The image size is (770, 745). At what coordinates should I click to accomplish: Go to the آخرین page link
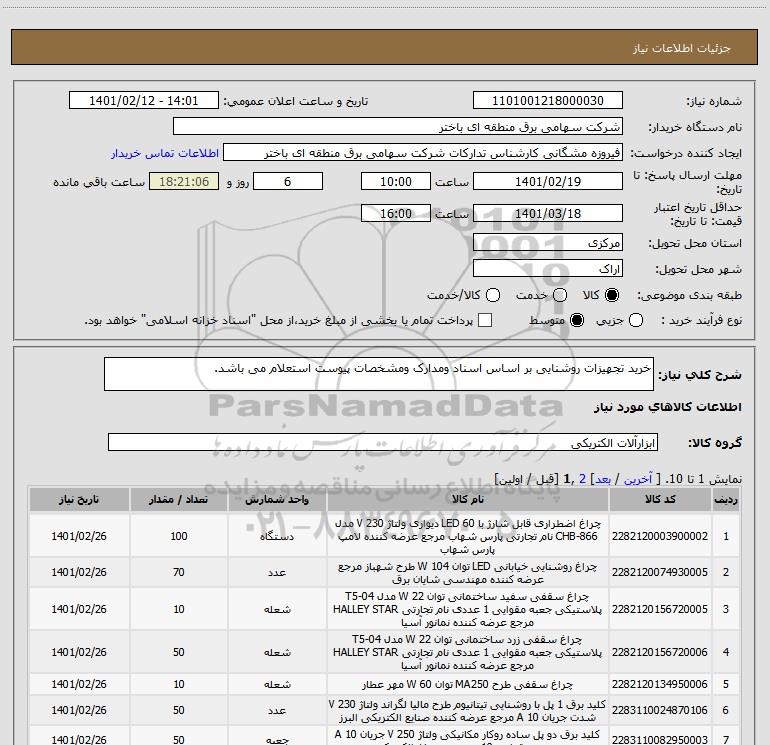638,479
